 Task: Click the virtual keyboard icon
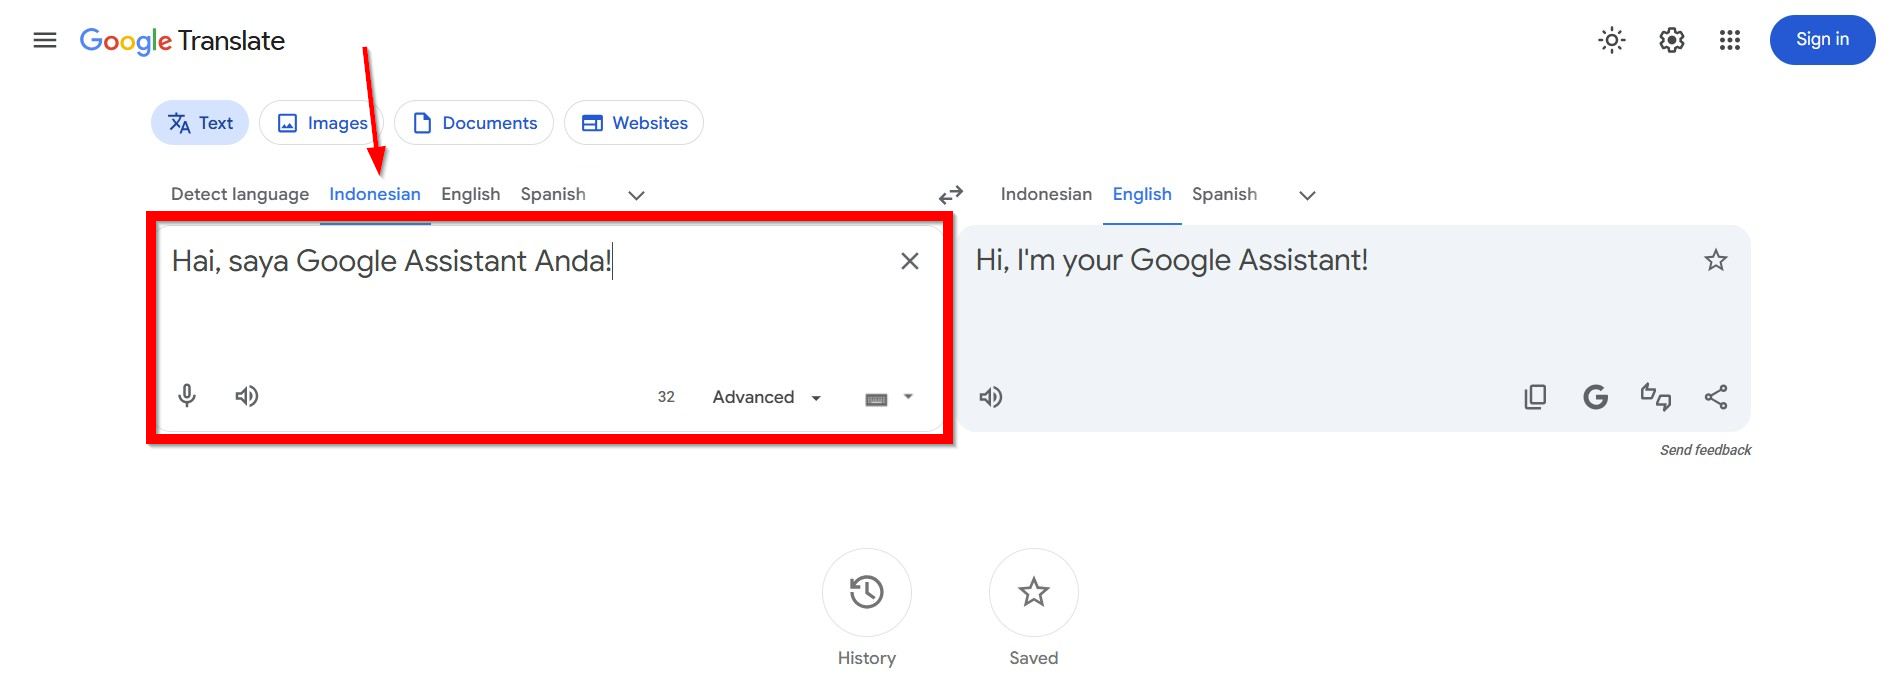point(876,399)
